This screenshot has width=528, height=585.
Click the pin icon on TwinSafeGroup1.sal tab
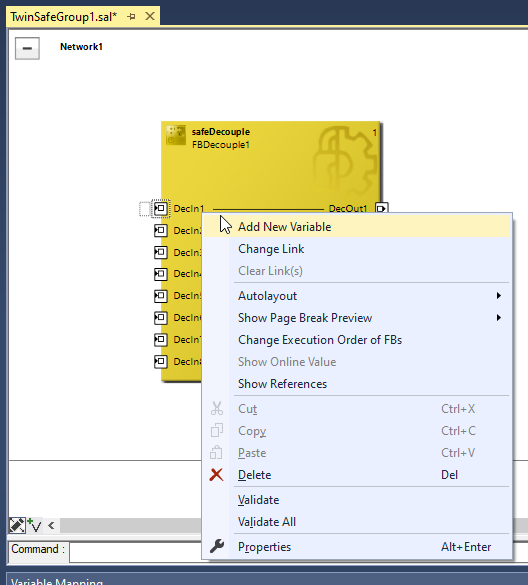pos(131,16)
